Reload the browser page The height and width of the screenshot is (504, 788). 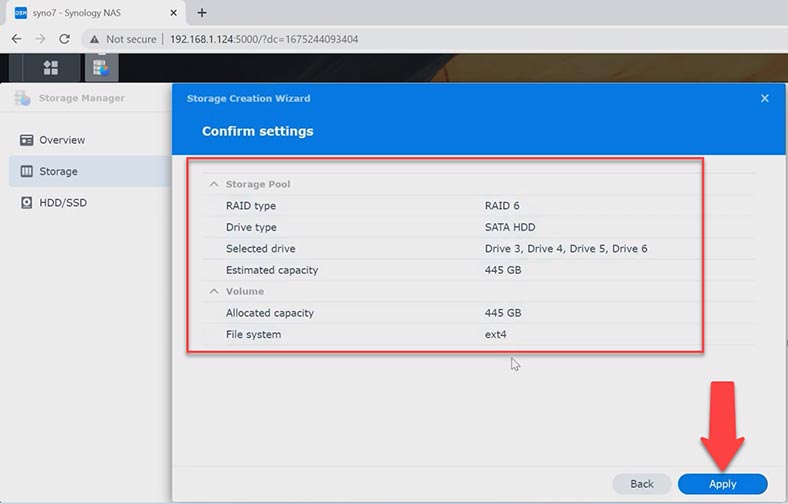pyautogui.click(x=64, y=39)
